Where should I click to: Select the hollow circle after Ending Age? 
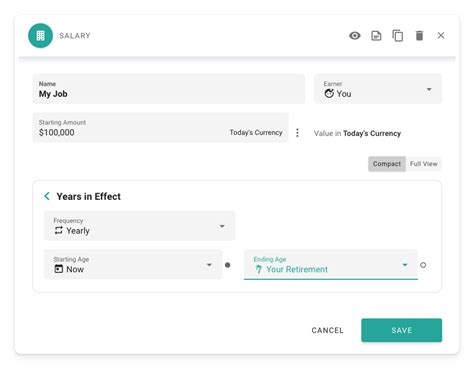pyautogui.click(x=423, y=265)
